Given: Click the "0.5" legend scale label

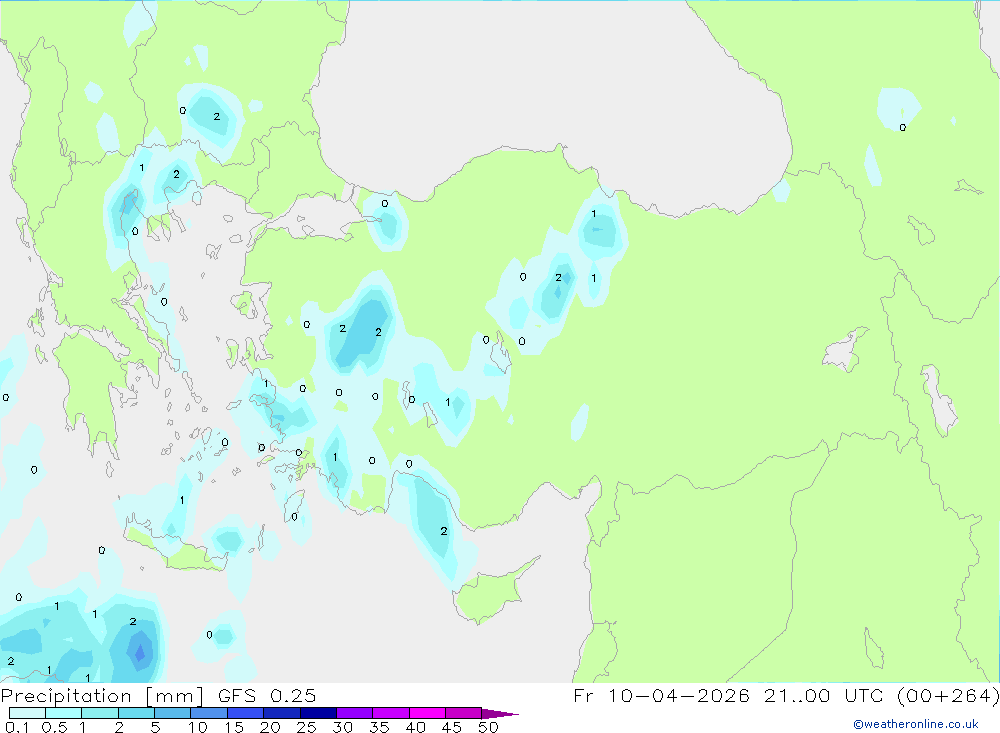Looking at the screenshot, I should coord(54,727).
